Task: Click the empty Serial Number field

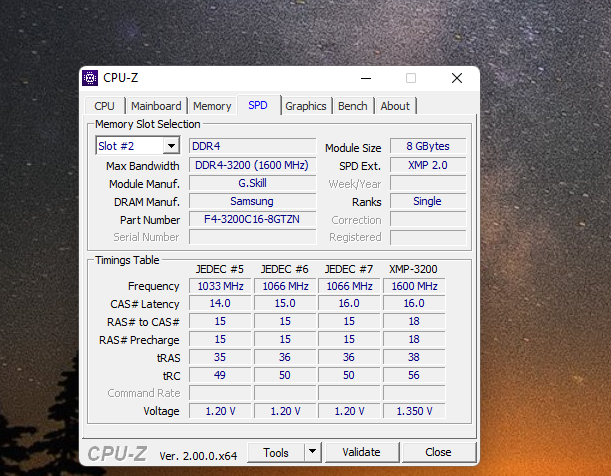Action: [253, 237]
